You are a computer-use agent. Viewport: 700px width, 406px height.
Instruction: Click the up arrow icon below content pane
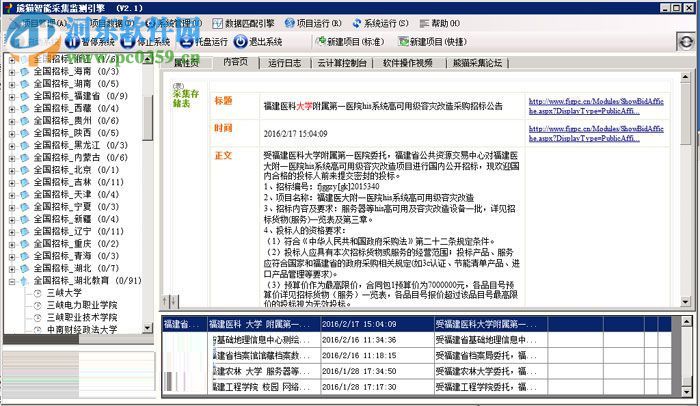pyautogui.click(x=165, y=301)
